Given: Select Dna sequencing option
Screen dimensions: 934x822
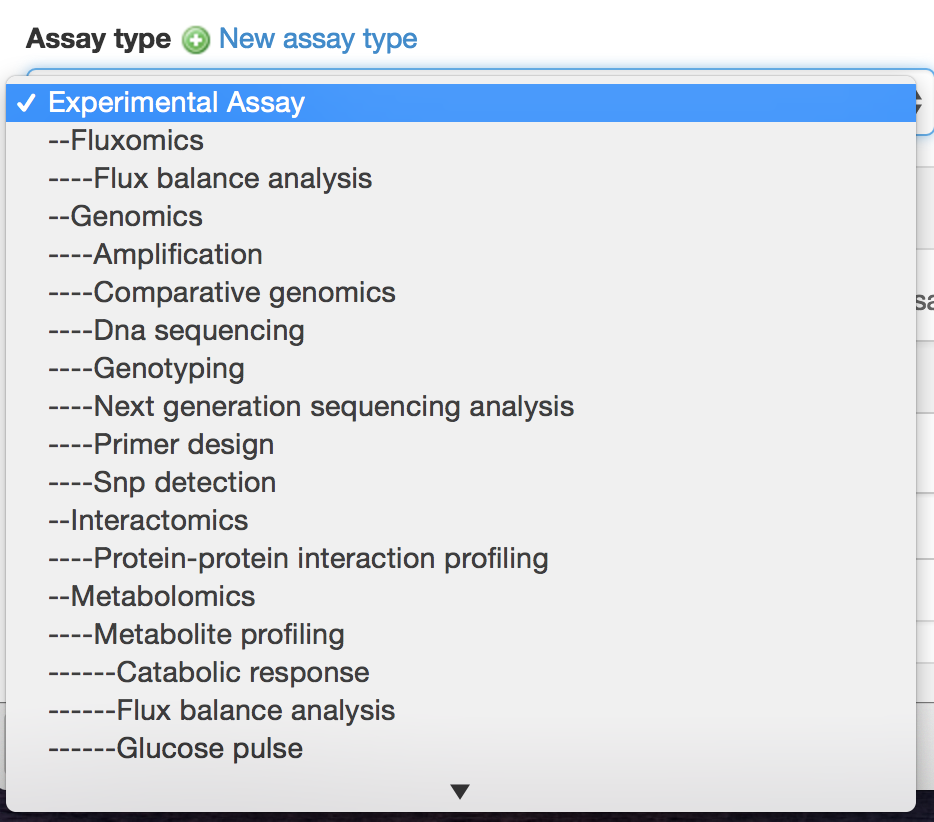Looking at the screenshot, I should (176, 331).
